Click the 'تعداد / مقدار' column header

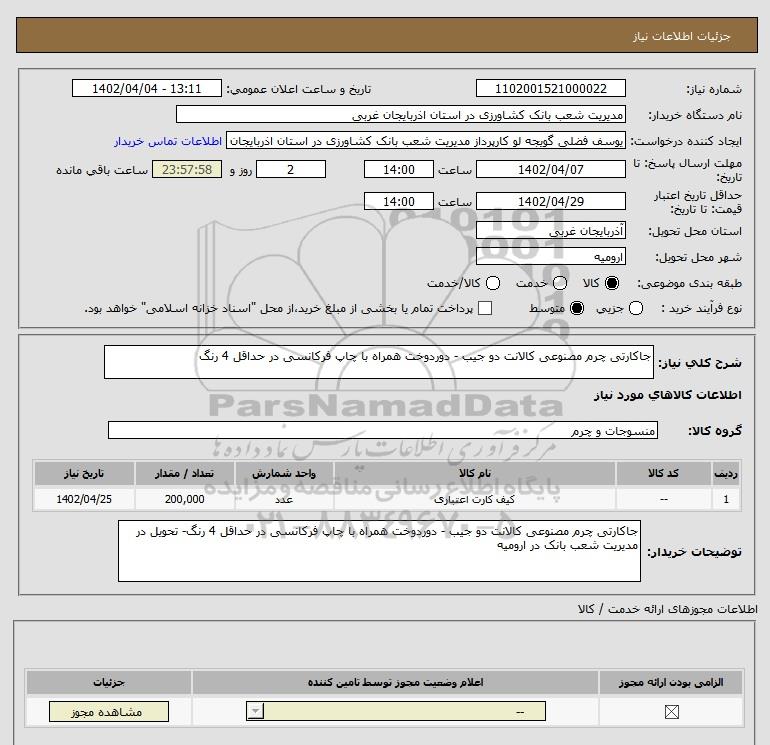point(185,473)
